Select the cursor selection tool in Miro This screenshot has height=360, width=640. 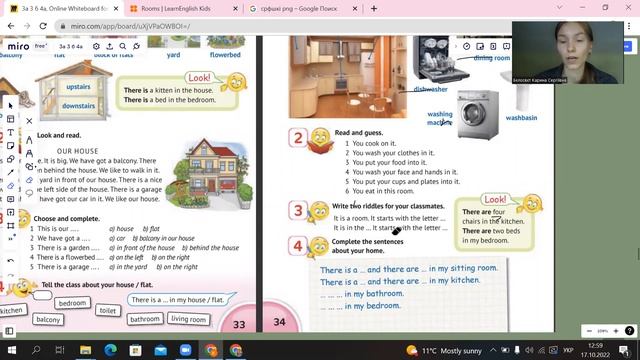(11, 106)
